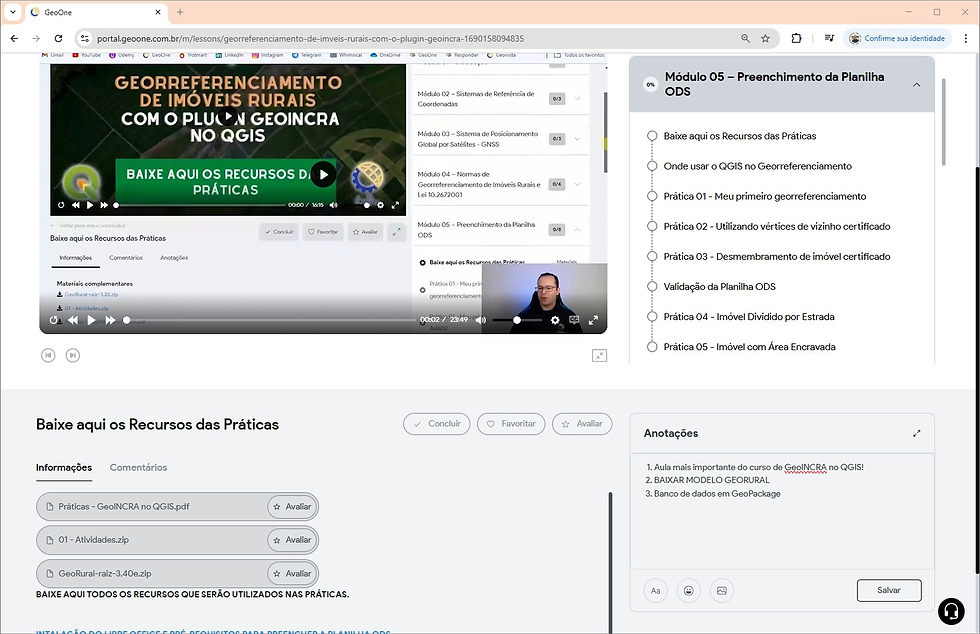The height and width of the screenshot is (634, 980).
Task: Click the video progress bar handle
Action: [x=127, y=320]
